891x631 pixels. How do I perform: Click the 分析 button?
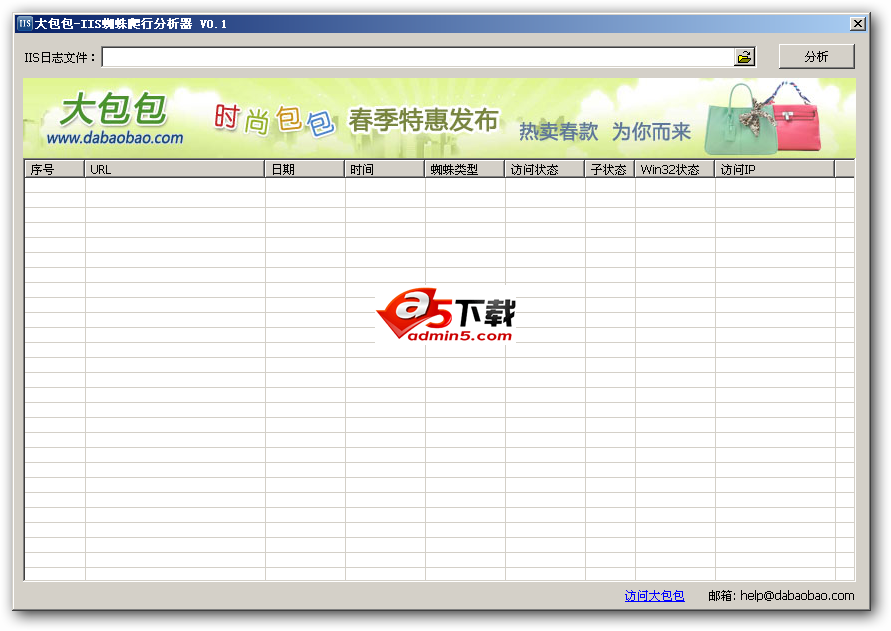(x=817, y=56)
